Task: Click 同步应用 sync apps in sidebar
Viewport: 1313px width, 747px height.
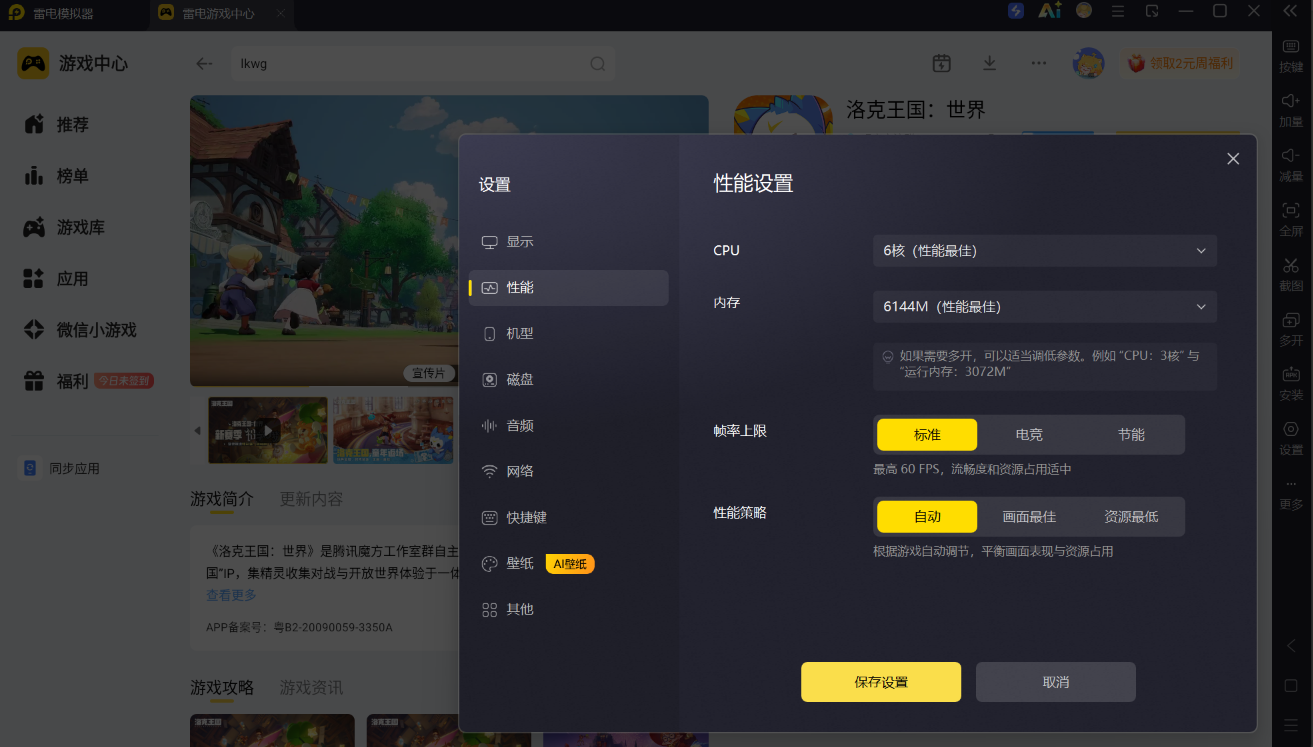Action: pyautogui.click(x=61, y=468)
